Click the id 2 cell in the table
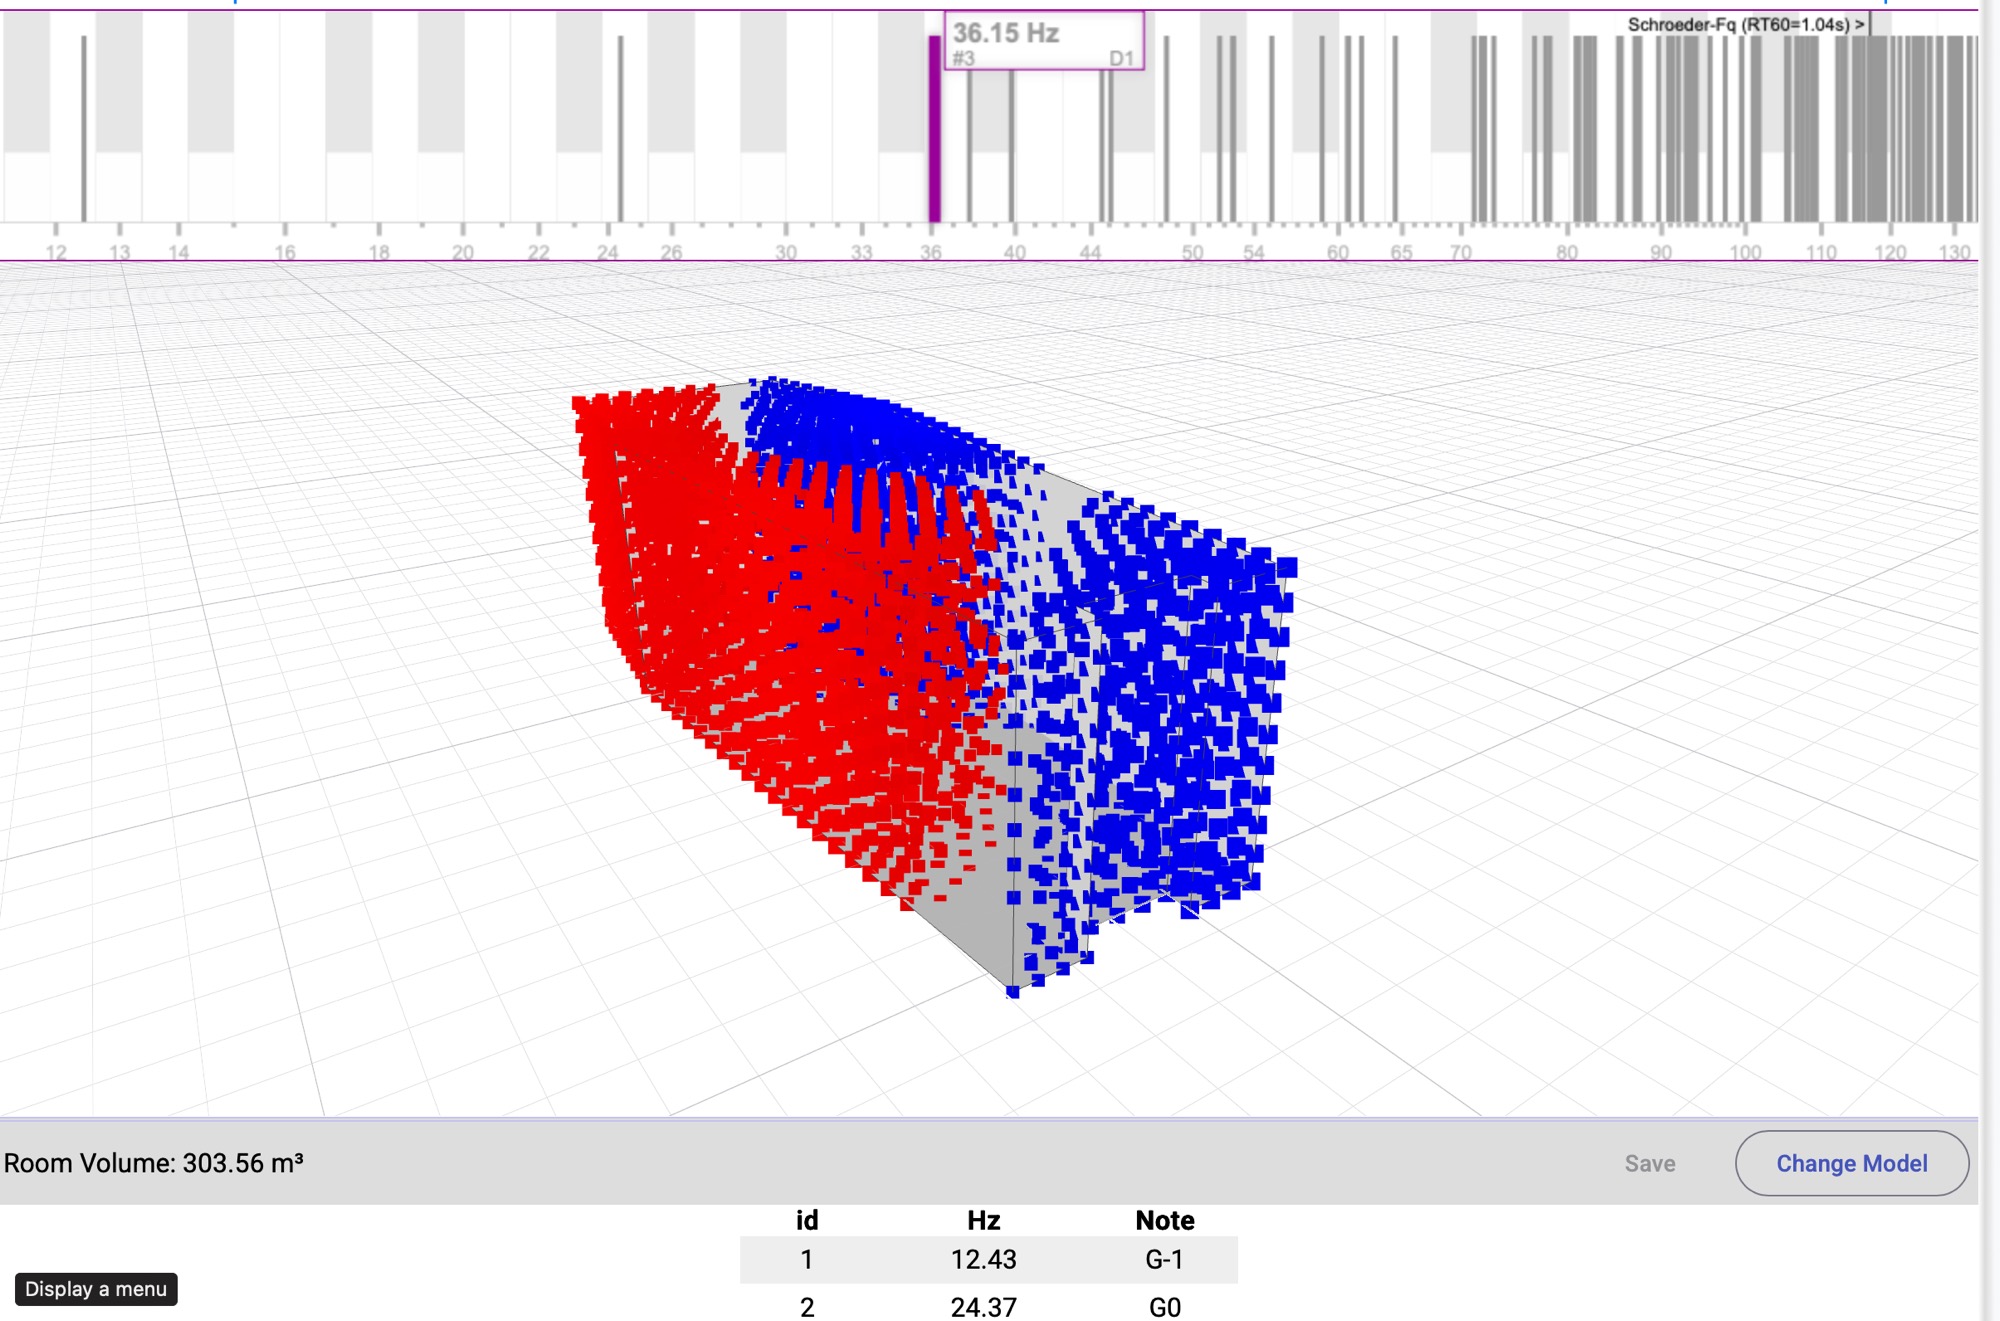 tap(807, 1307)
